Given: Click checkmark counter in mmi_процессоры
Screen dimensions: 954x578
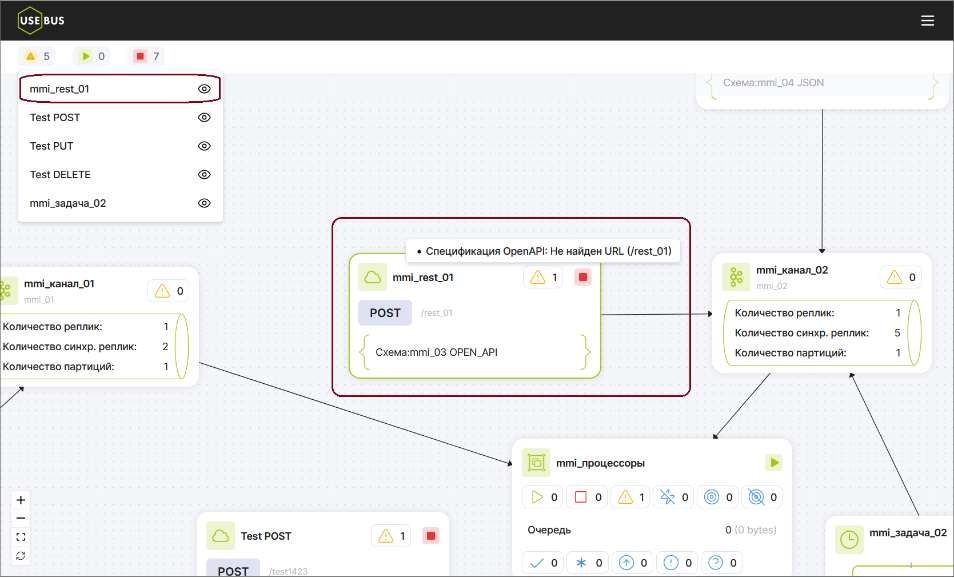Looking at the screenshot, I should coord(543,563).
